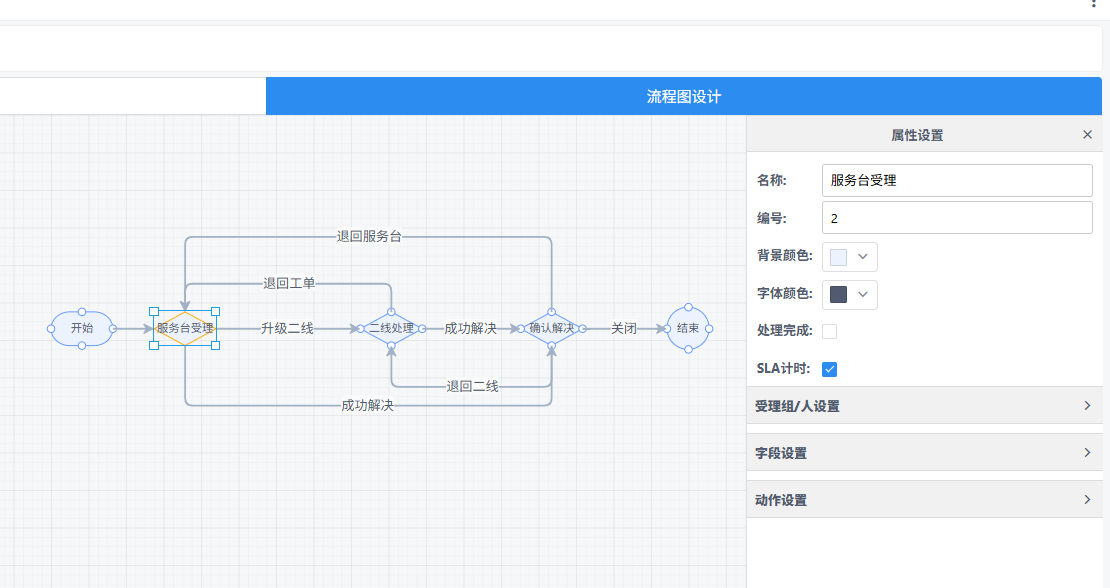This screenshot has height=588, width=1110.
Task: Click the top-left resize handle of 服务台受理
Action: pyautogui.click(x=154, y=311)
